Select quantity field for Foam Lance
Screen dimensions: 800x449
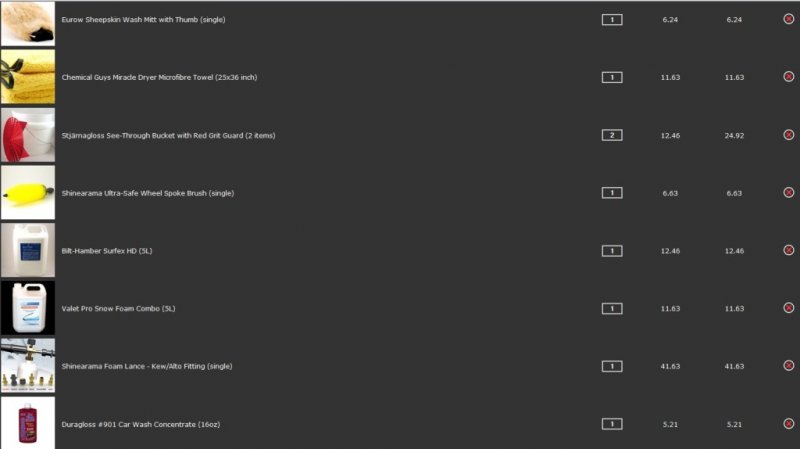point(612,366)
